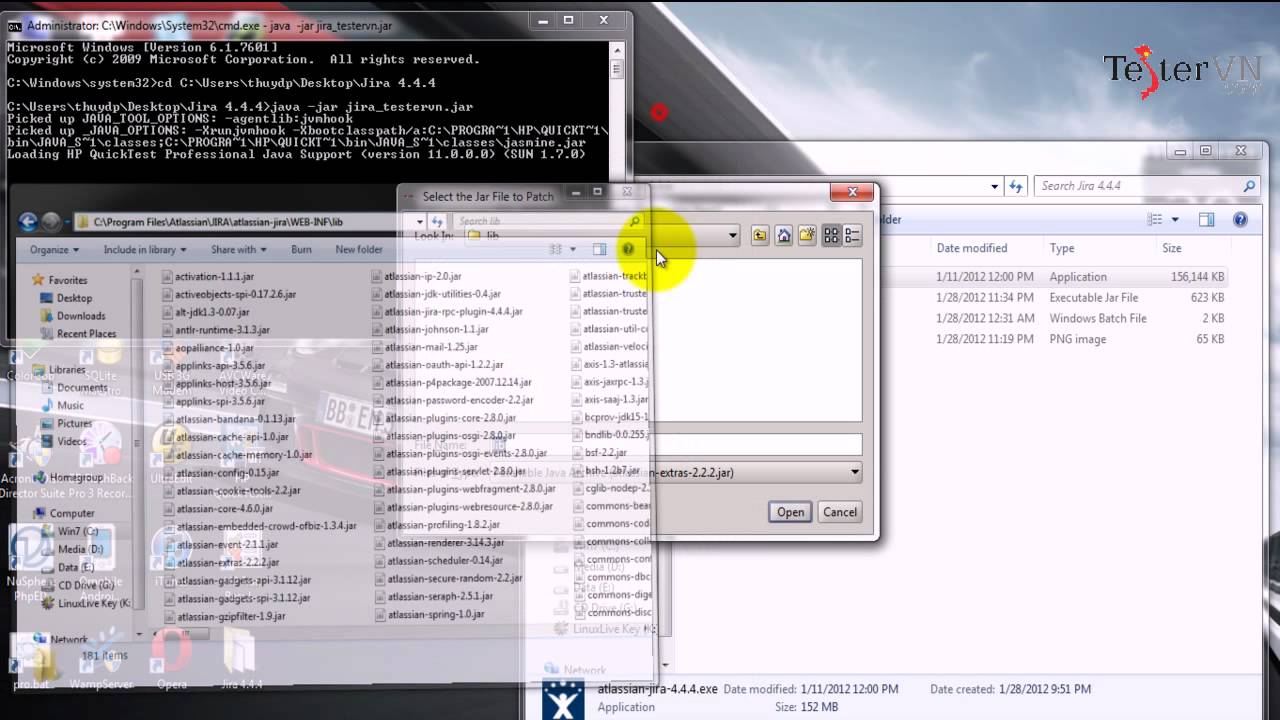Select atlassian-spring-1.0.jar file
Screen dimensions: 1280x720
[434, 614]
